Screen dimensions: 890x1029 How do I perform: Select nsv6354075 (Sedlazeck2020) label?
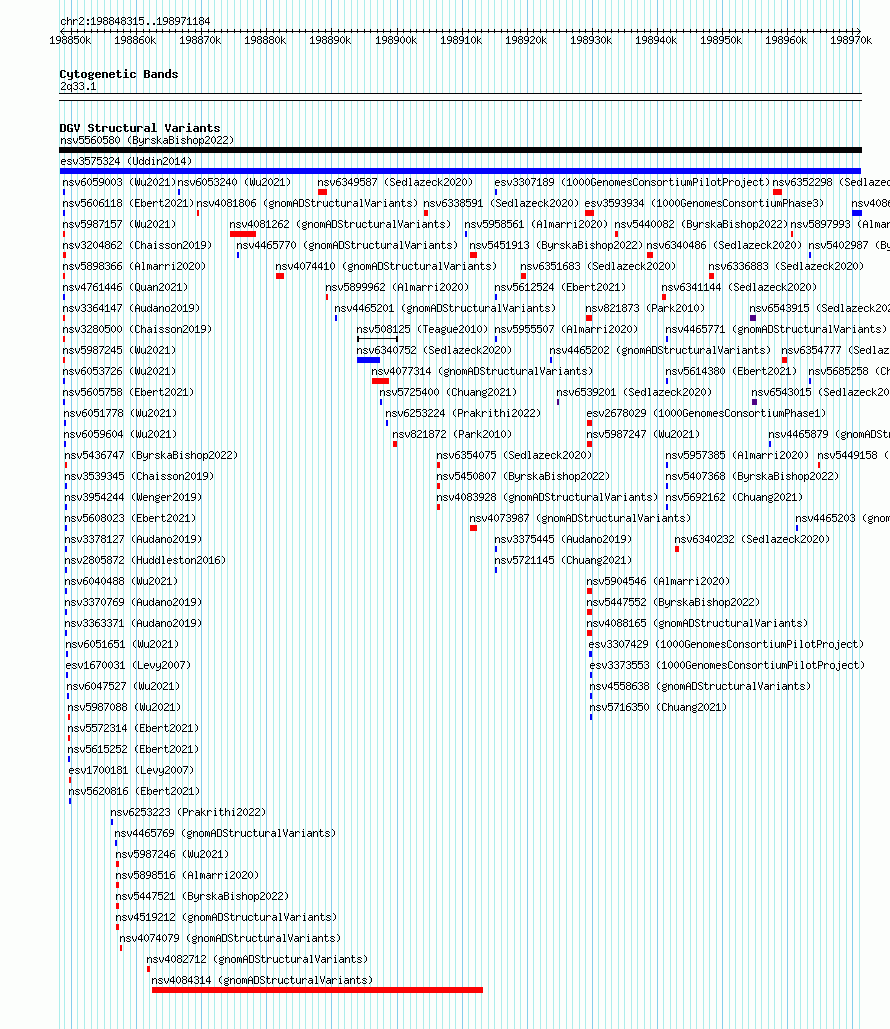515,455
